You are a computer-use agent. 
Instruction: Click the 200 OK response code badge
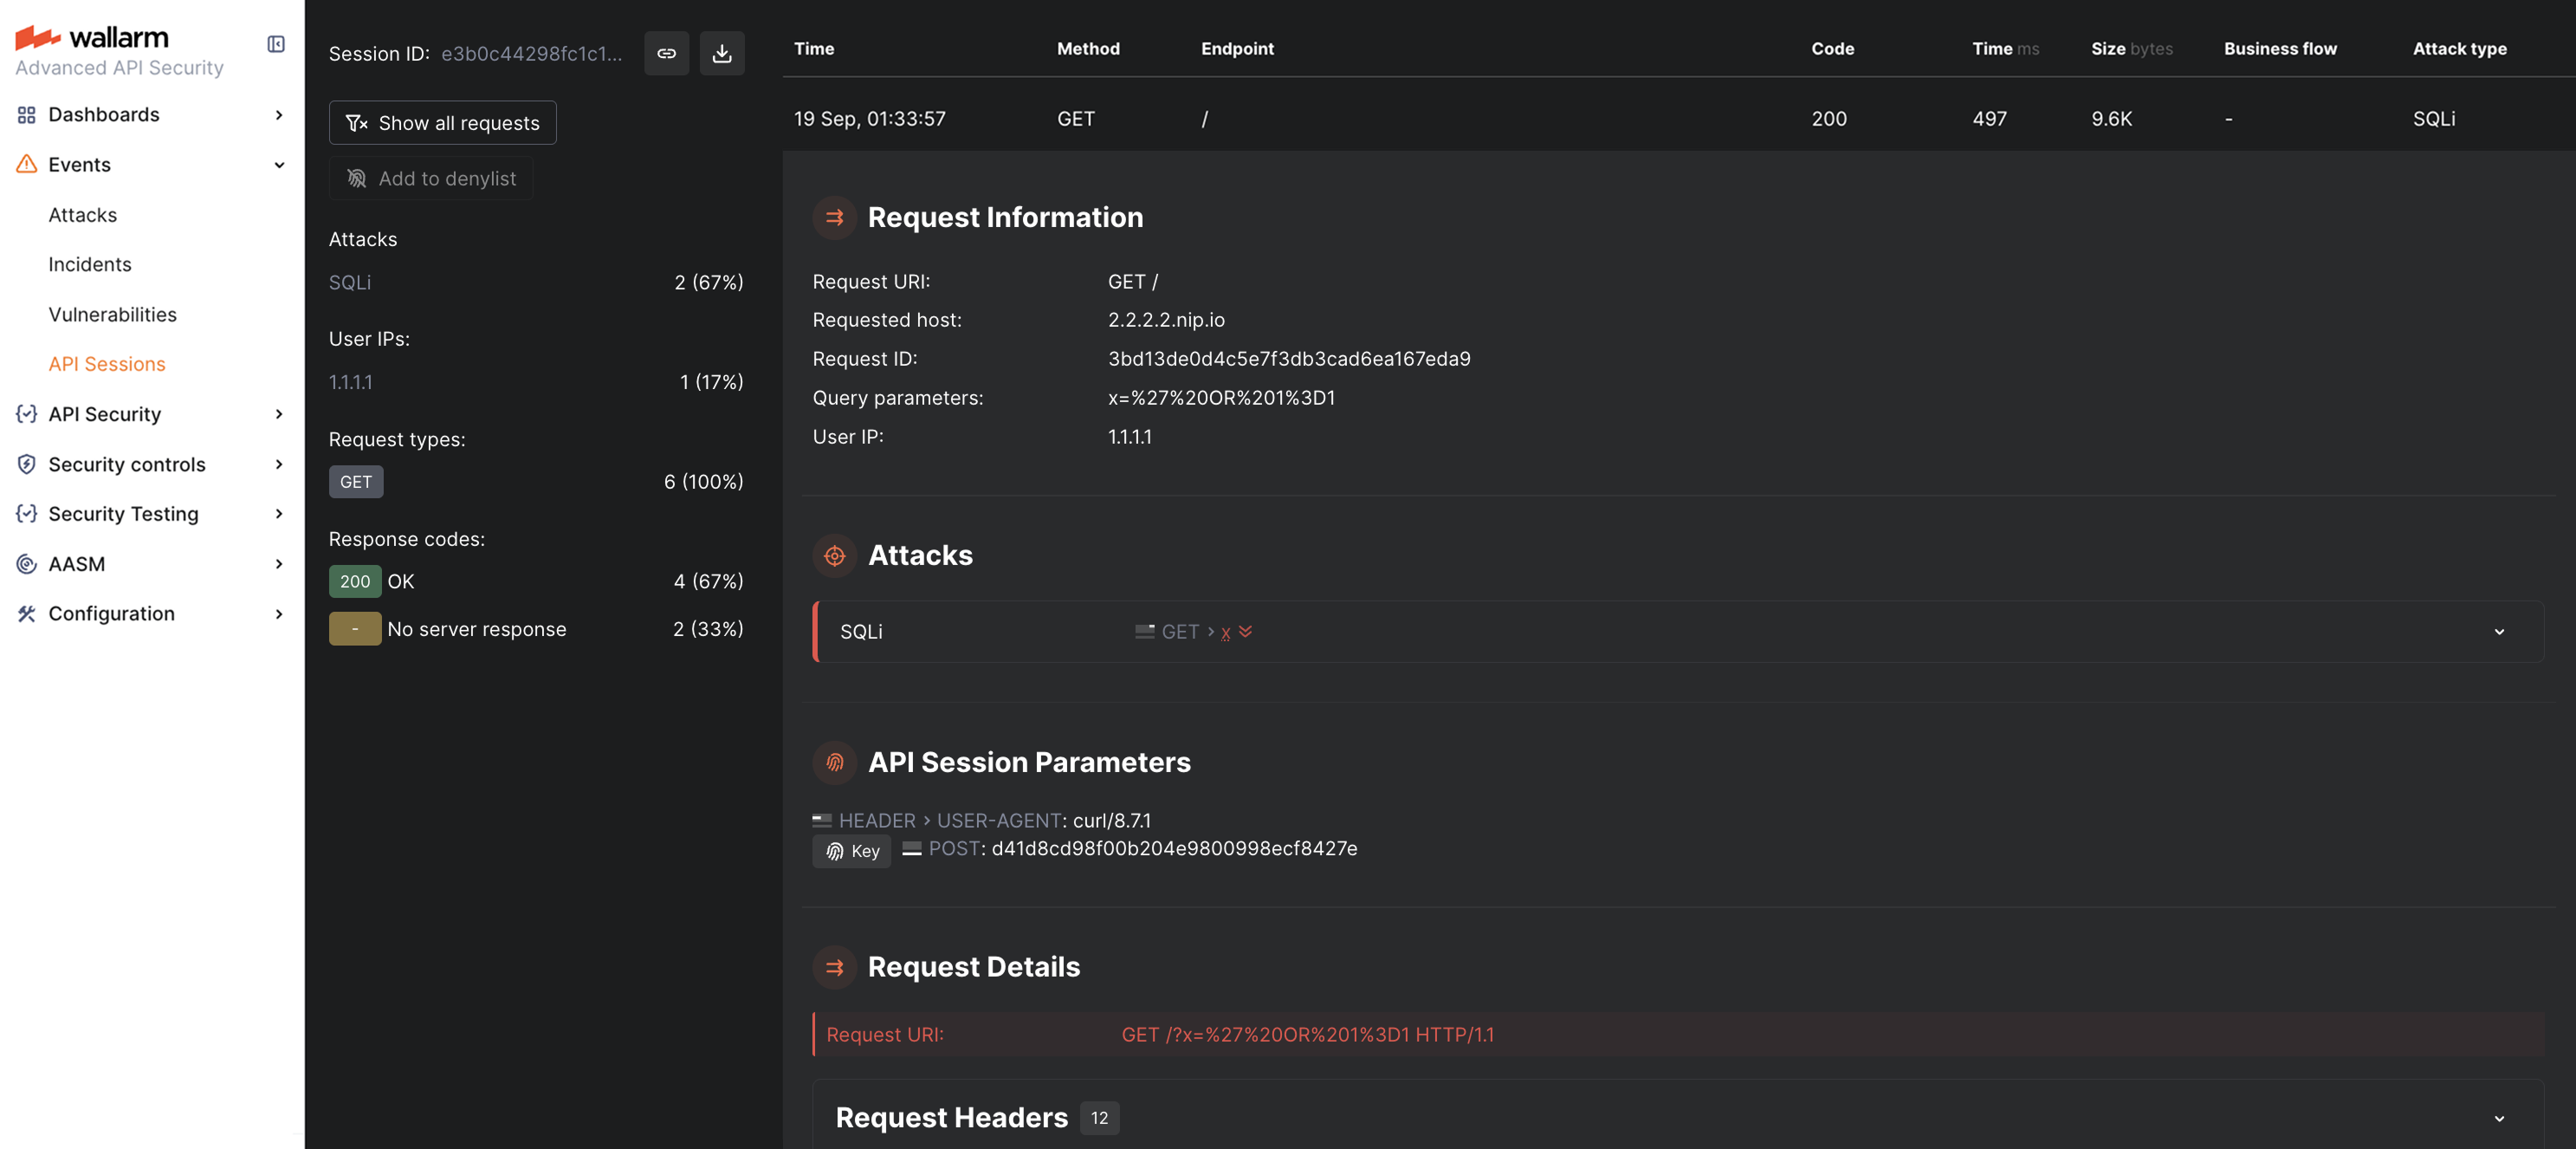[355, 581]
